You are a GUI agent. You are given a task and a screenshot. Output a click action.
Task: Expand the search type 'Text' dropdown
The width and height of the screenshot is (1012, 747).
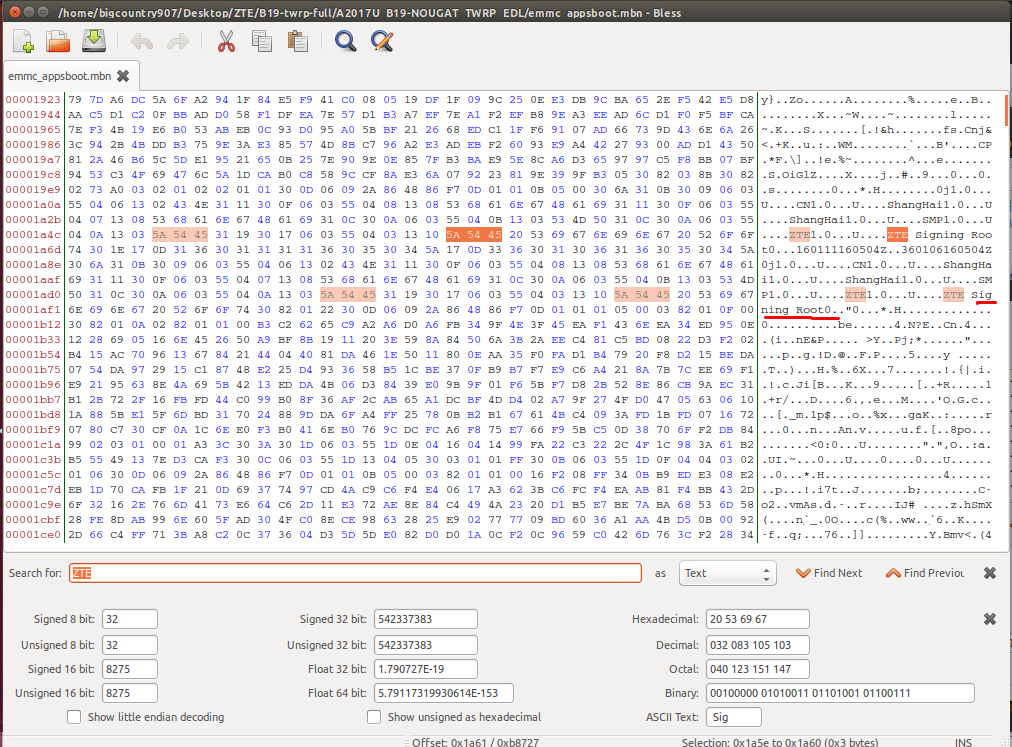tap(727, 573)
